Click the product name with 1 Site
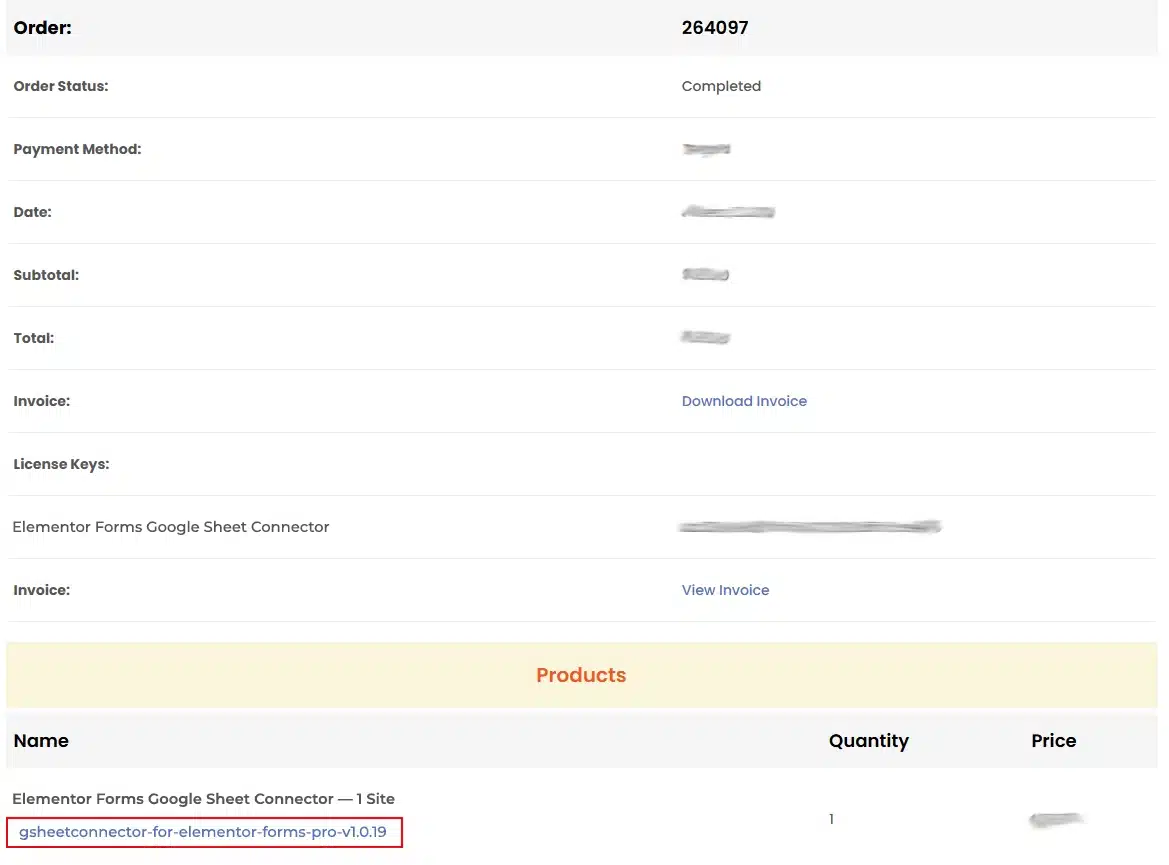 pyautogui.click(x=203, y=799)
